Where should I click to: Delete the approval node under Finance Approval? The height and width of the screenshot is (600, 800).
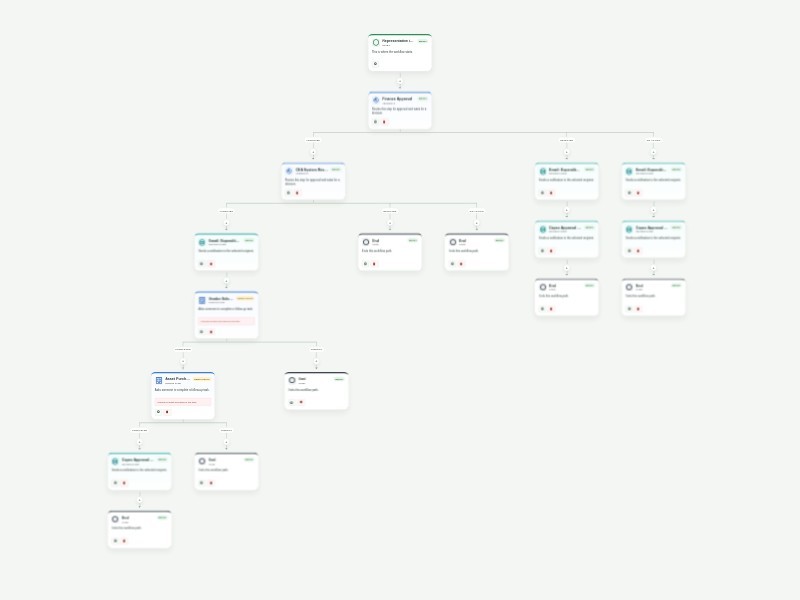[x=297, y=193]
